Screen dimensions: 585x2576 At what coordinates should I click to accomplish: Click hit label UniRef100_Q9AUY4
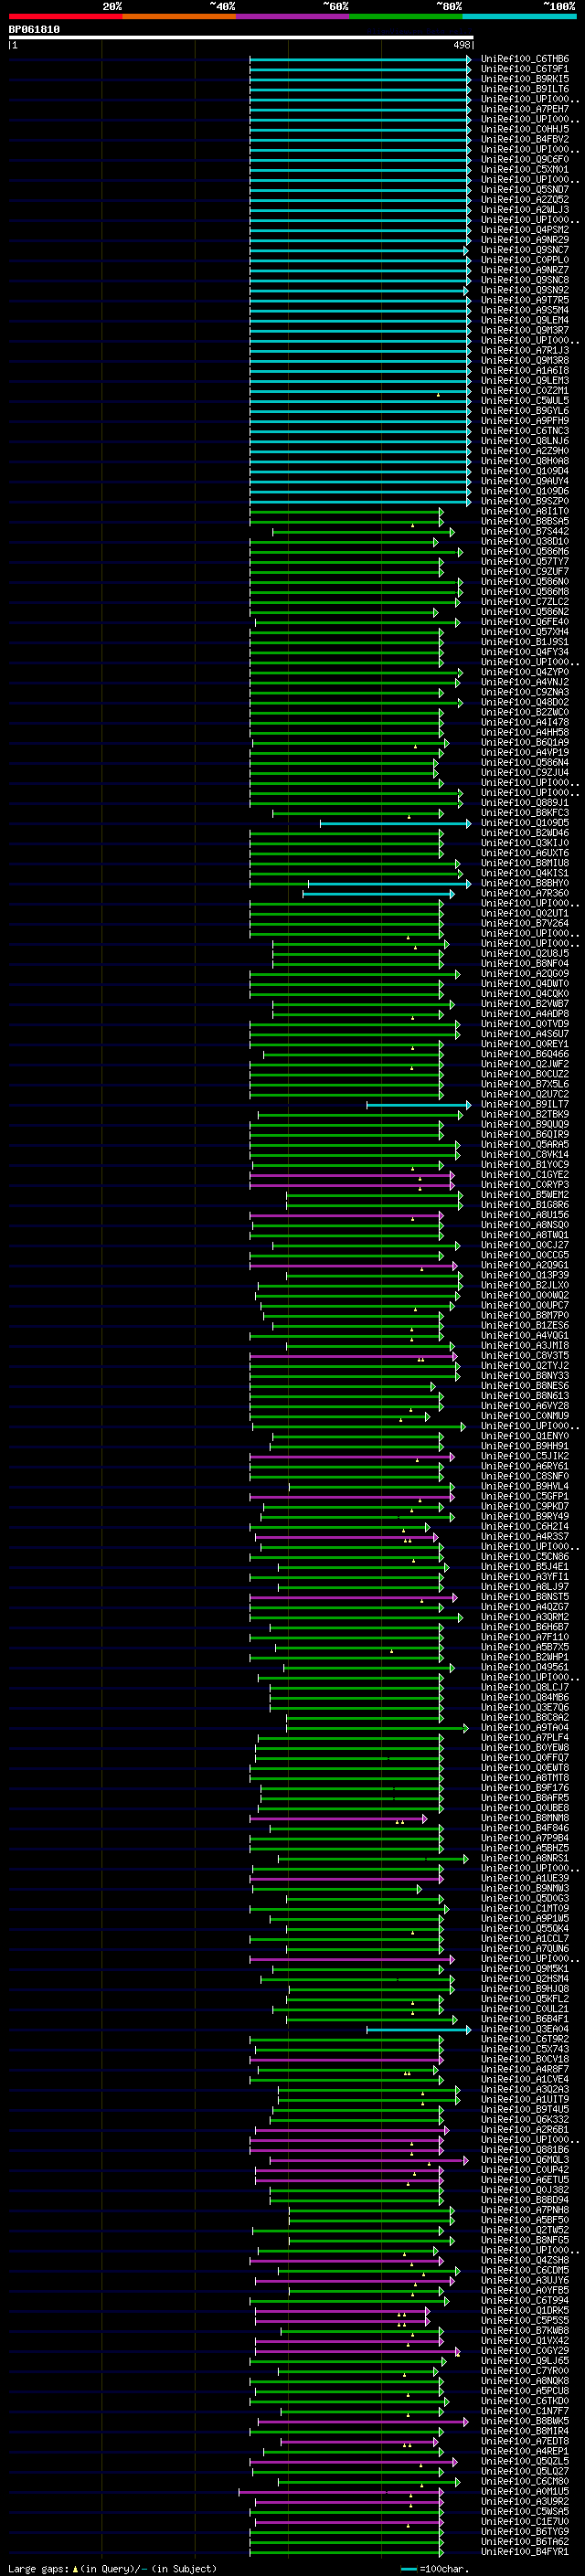tap(525, 481)
